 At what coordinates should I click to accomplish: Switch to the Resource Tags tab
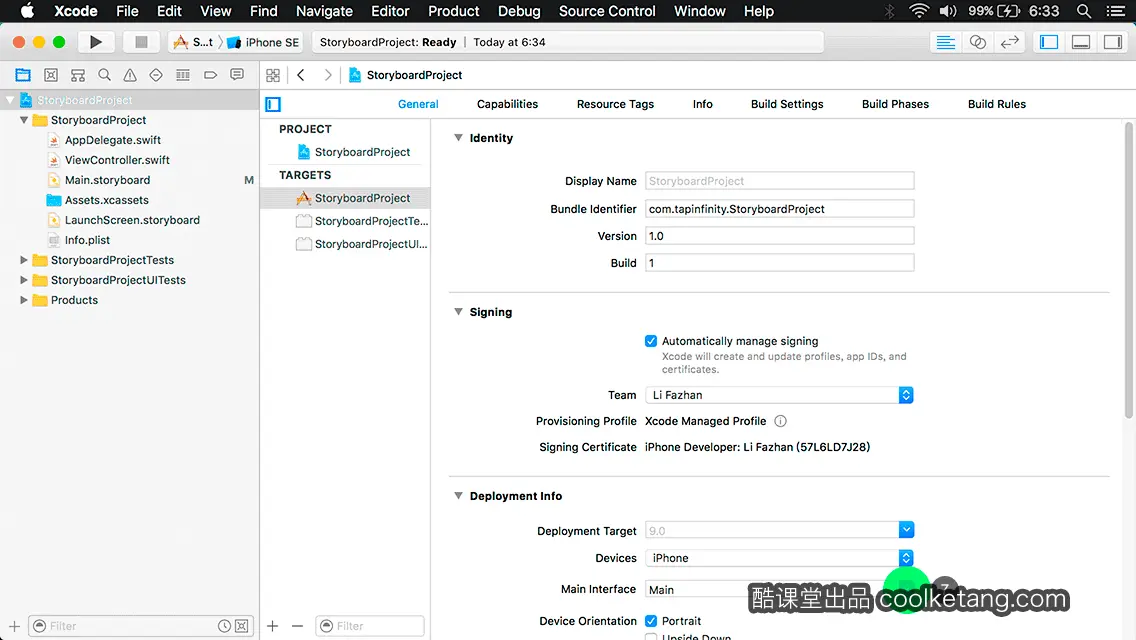coord(615,104)
